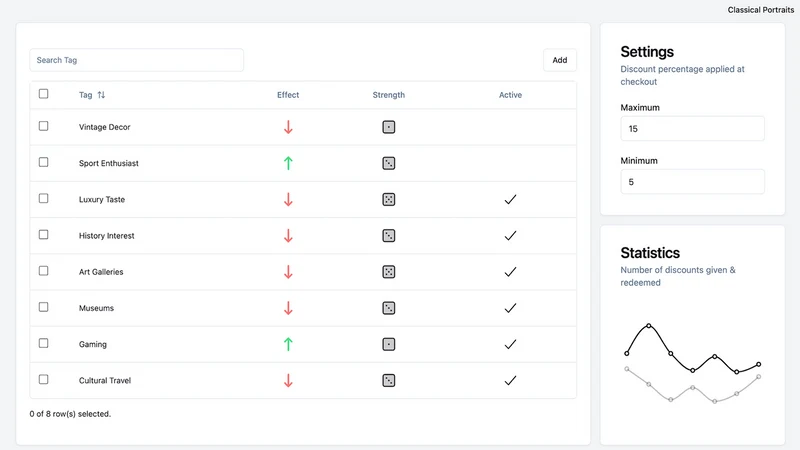
Task: Click the Luxury Taste tag name
Action: point(102,199)
